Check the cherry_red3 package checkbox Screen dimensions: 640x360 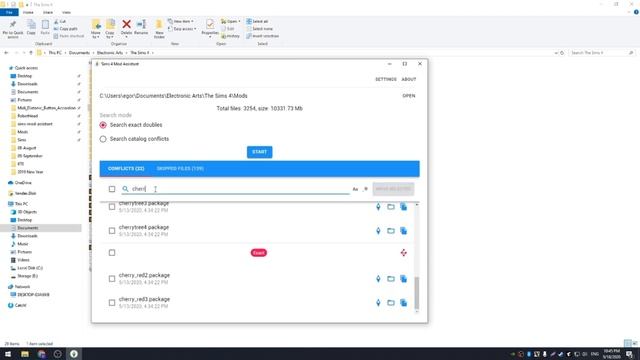pos(112,303)
